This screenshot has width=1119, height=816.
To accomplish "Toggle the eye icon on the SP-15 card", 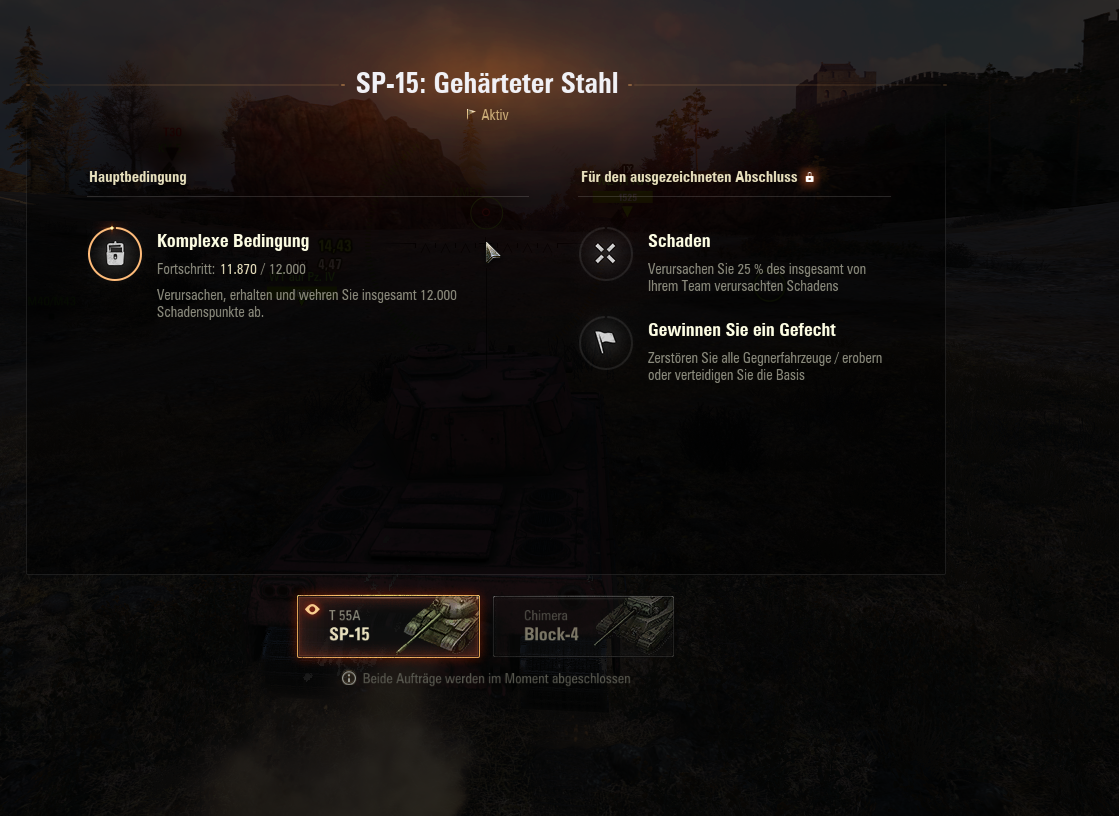I will point(312,609).
